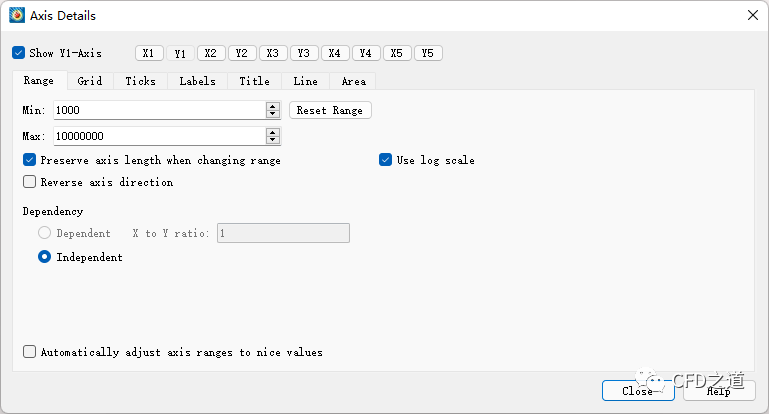Select the Independent radio button

(44, 257)
